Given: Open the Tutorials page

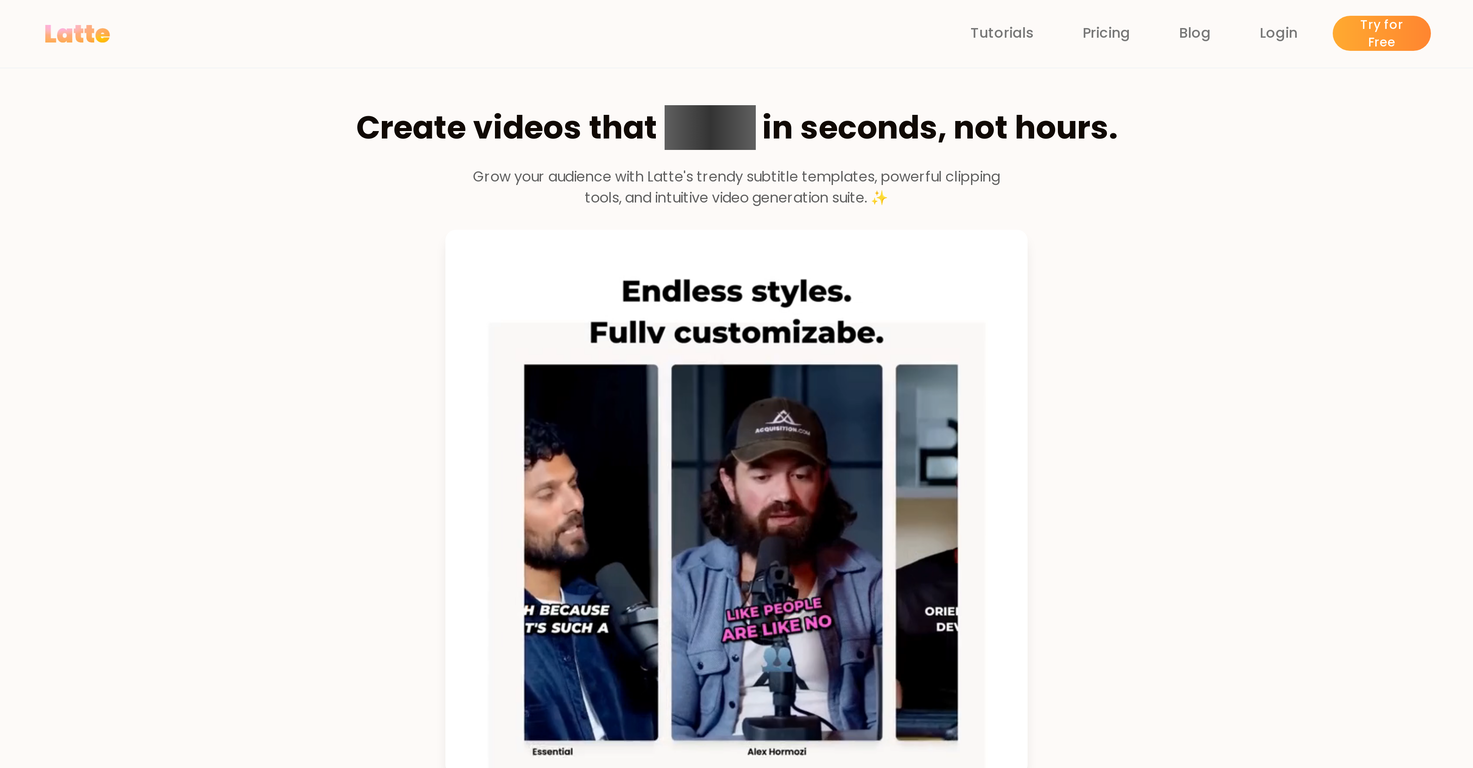Looking at the screenshot, I should pyautogui.click(x=1001, y=33).
